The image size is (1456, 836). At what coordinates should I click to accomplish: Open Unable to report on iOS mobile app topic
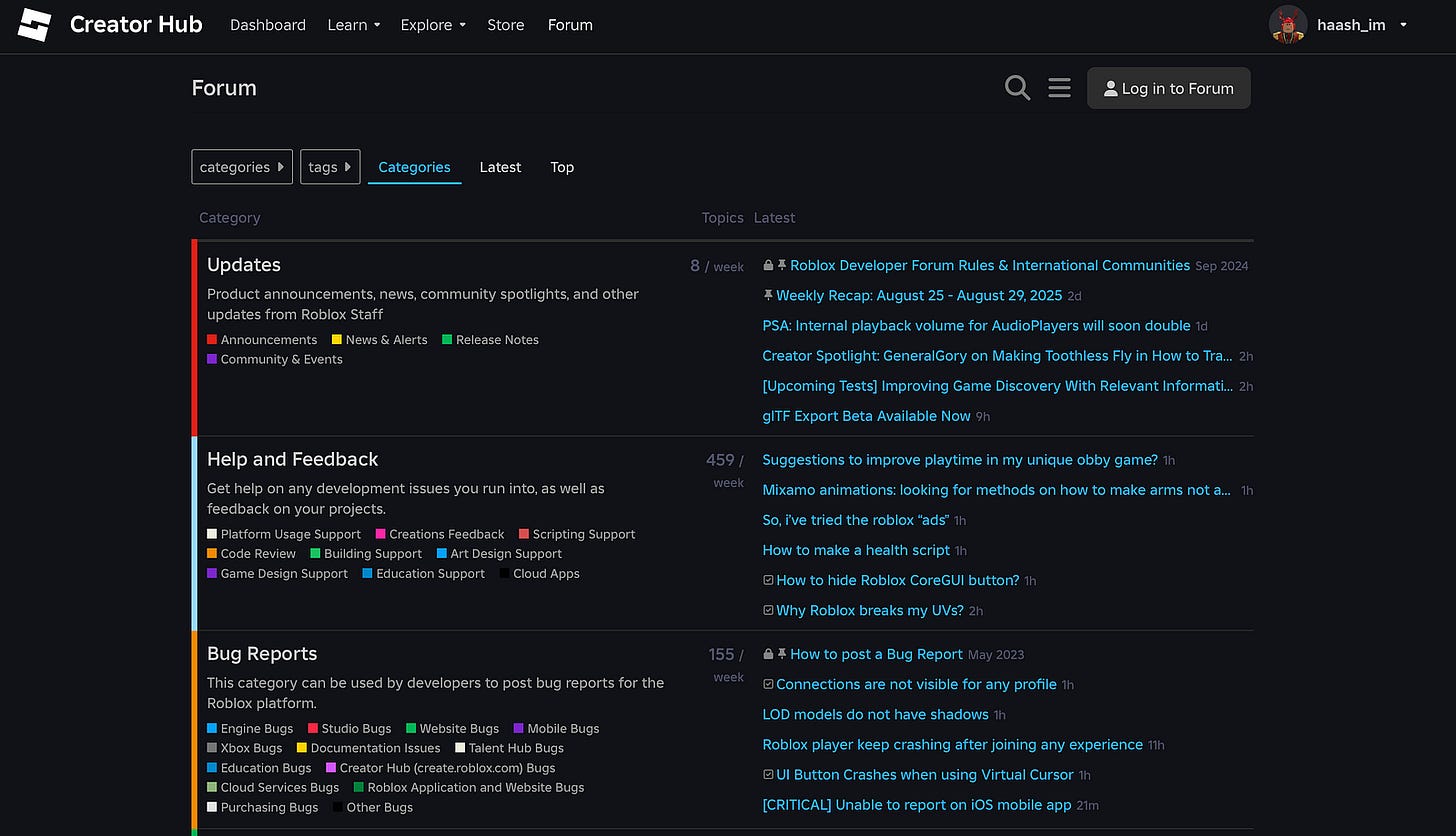(x=917, y=805)
